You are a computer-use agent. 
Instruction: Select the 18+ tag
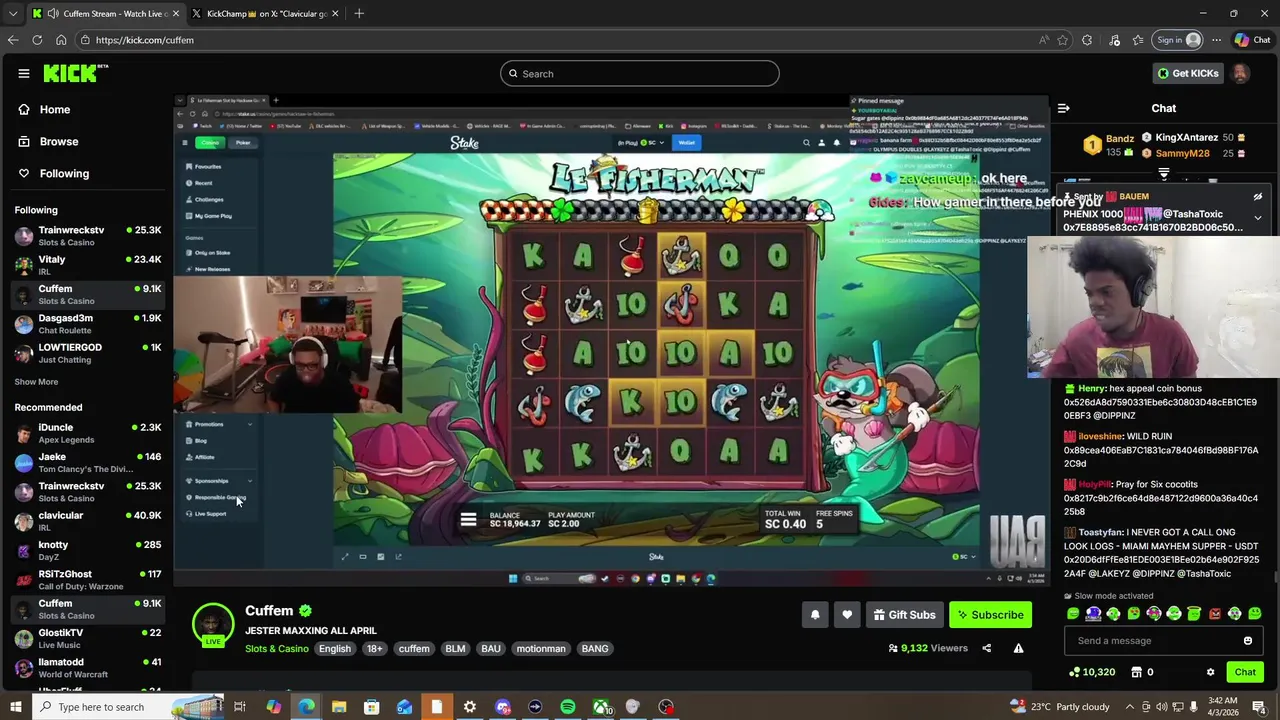(x=374, y=648)
